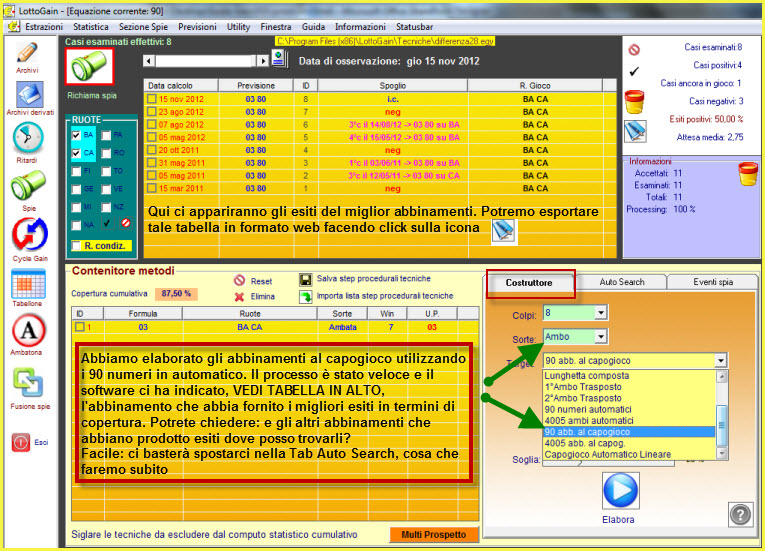Select '90 numeri automatici' option
The height and width of the screenshot is (551, 765).
[x=628, y=409]
